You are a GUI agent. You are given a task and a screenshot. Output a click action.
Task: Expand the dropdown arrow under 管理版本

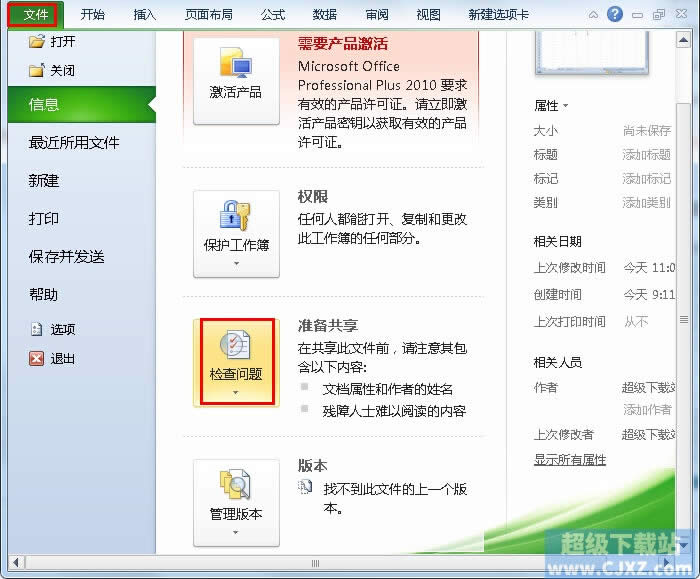[236, 532]
